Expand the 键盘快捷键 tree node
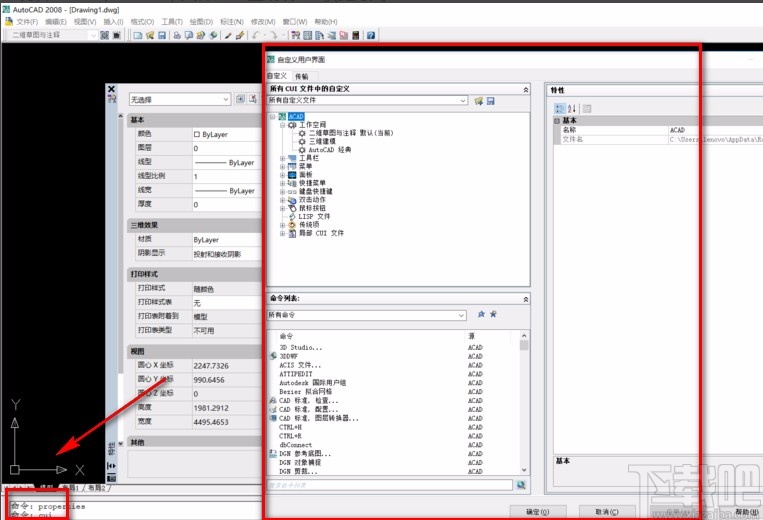 (x=282, y=192)
